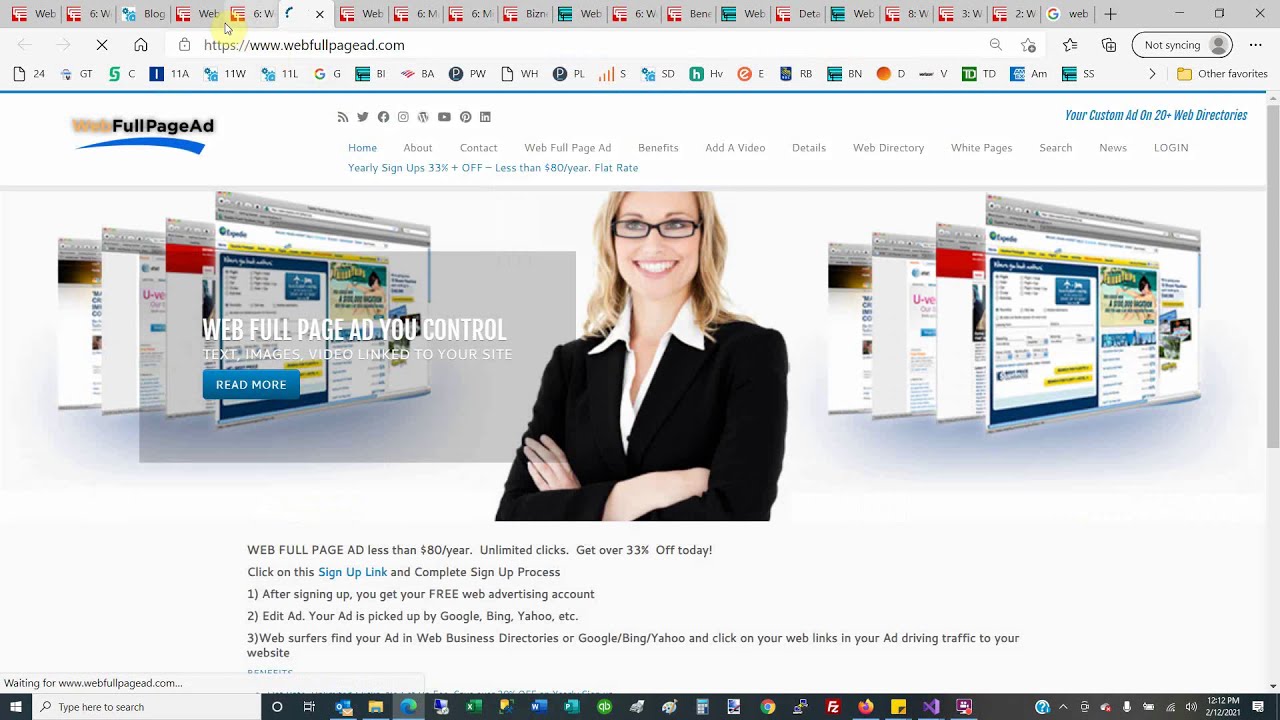Image resolution: width=1280 pixels, height=720 pixels.
Task: Open the Web Full Page Ad menu
Action: tap(568, 148)
